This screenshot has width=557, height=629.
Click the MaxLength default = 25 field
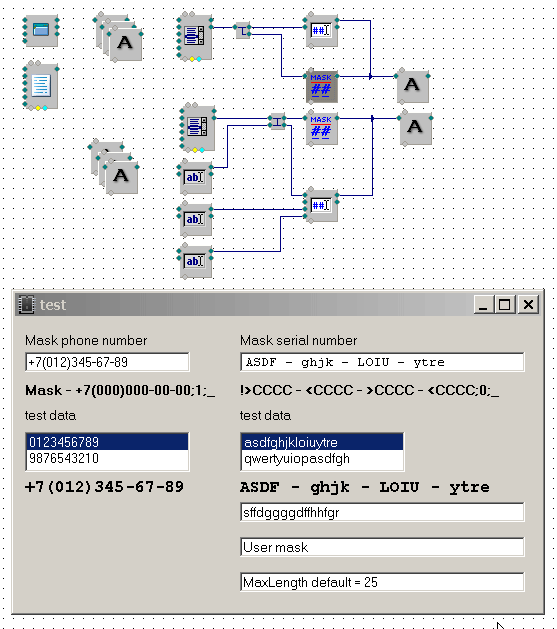pos(382,582)
